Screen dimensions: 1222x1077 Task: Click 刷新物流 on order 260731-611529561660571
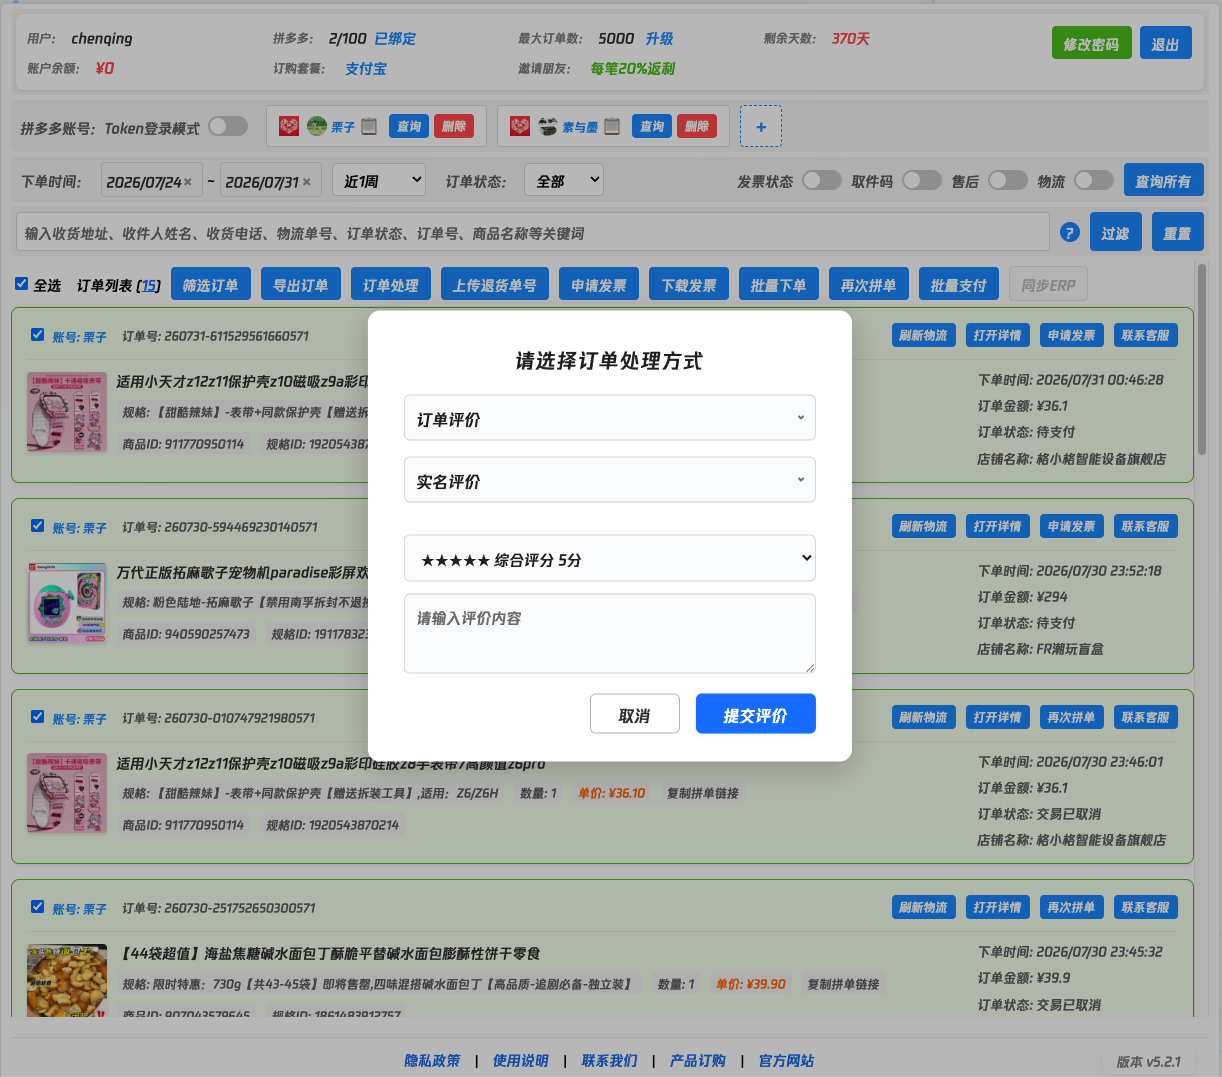[x=923, y=335]
